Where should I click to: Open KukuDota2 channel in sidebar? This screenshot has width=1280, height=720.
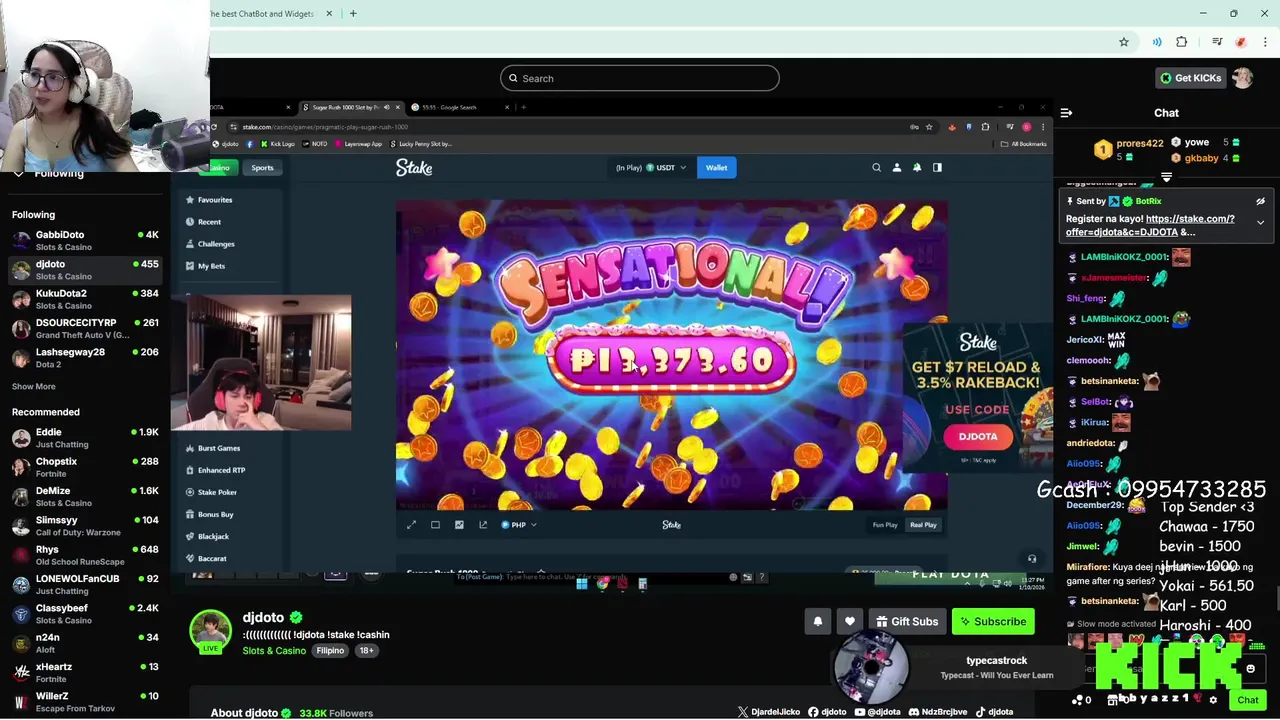pyautogui.click(x=85, y=299)
